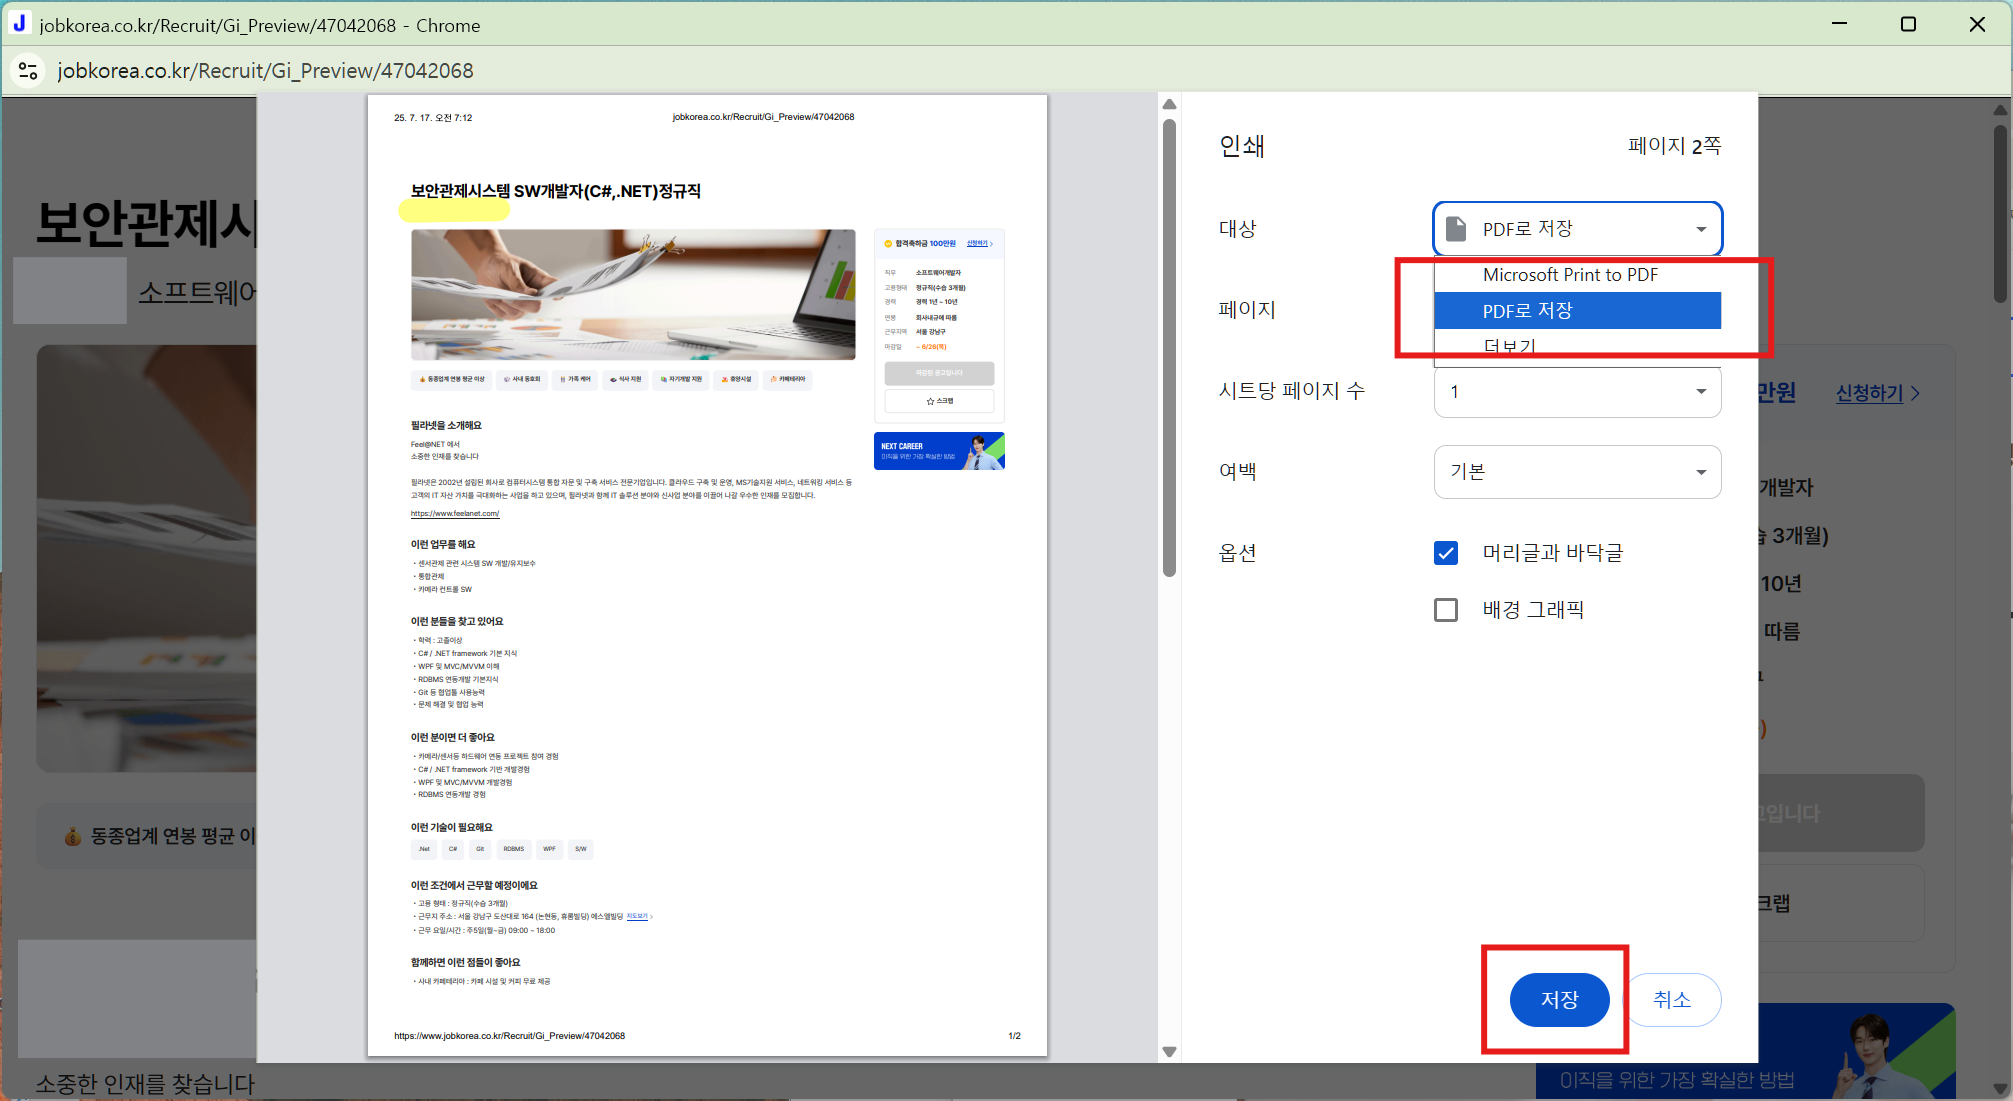Click the print preview vertical scrollbar thumb
This screenshot has width=2013, height=1101.
(x=1169, y=350)
